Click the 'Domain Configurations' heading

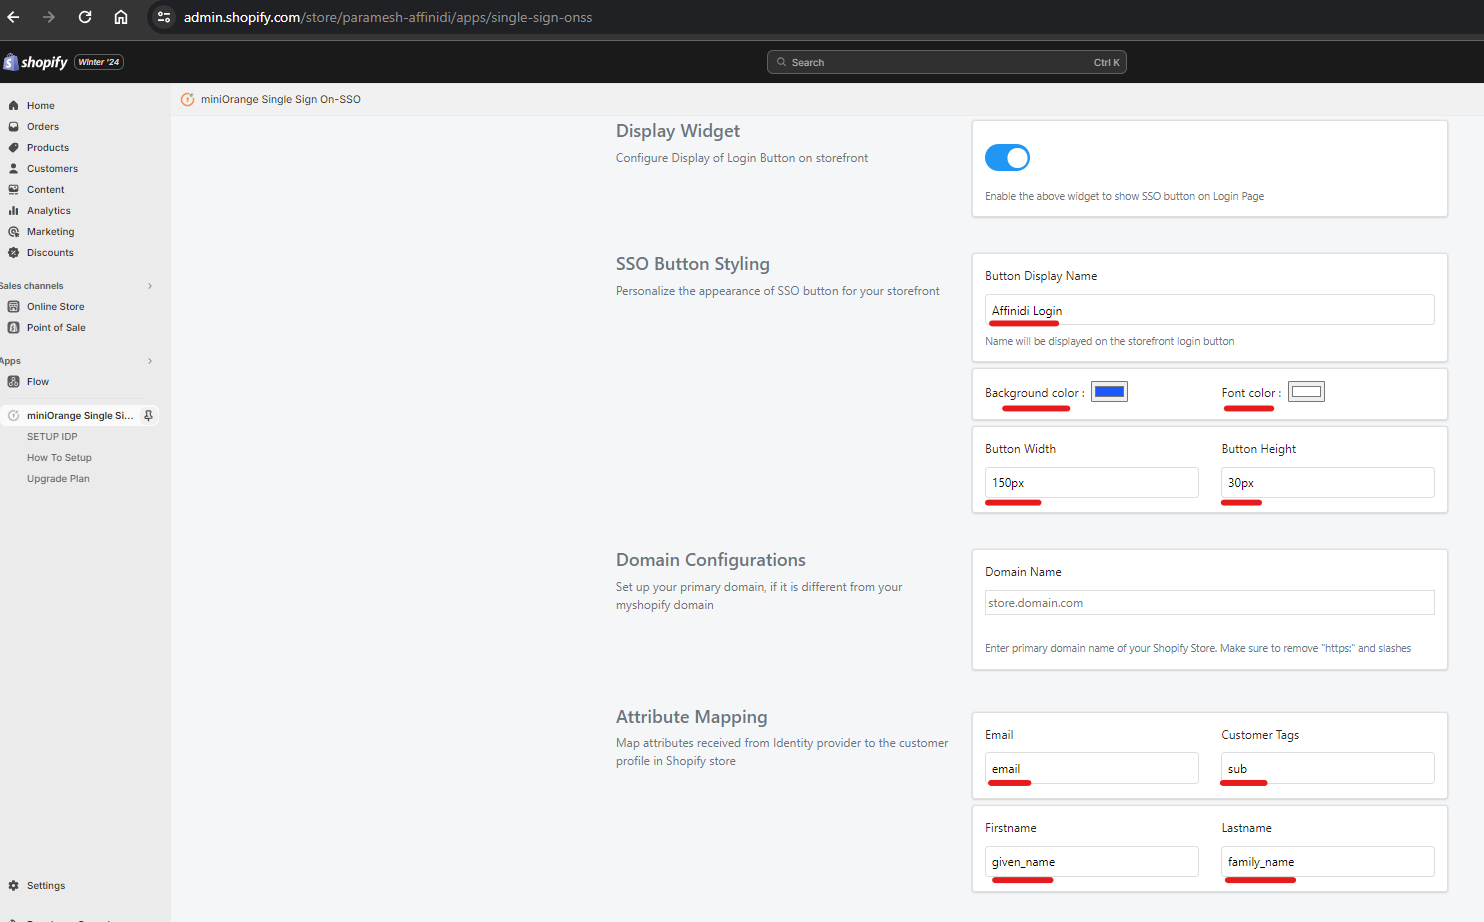[x=711, y=560]
